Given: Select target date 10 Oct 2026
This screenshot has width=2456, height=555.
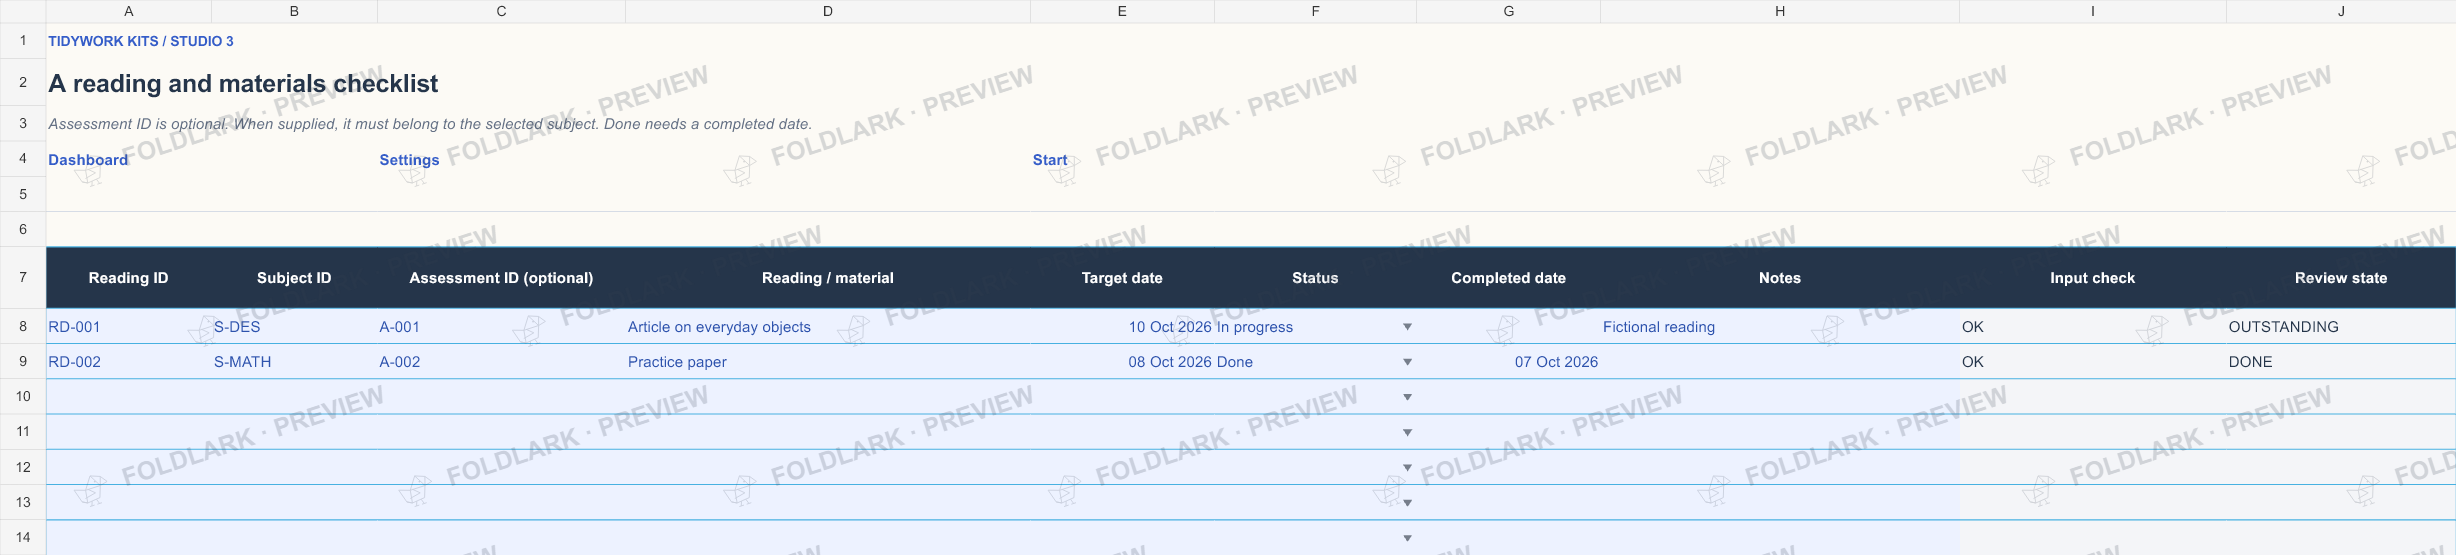Looking at the screenshot, I should click(1122, 327).
